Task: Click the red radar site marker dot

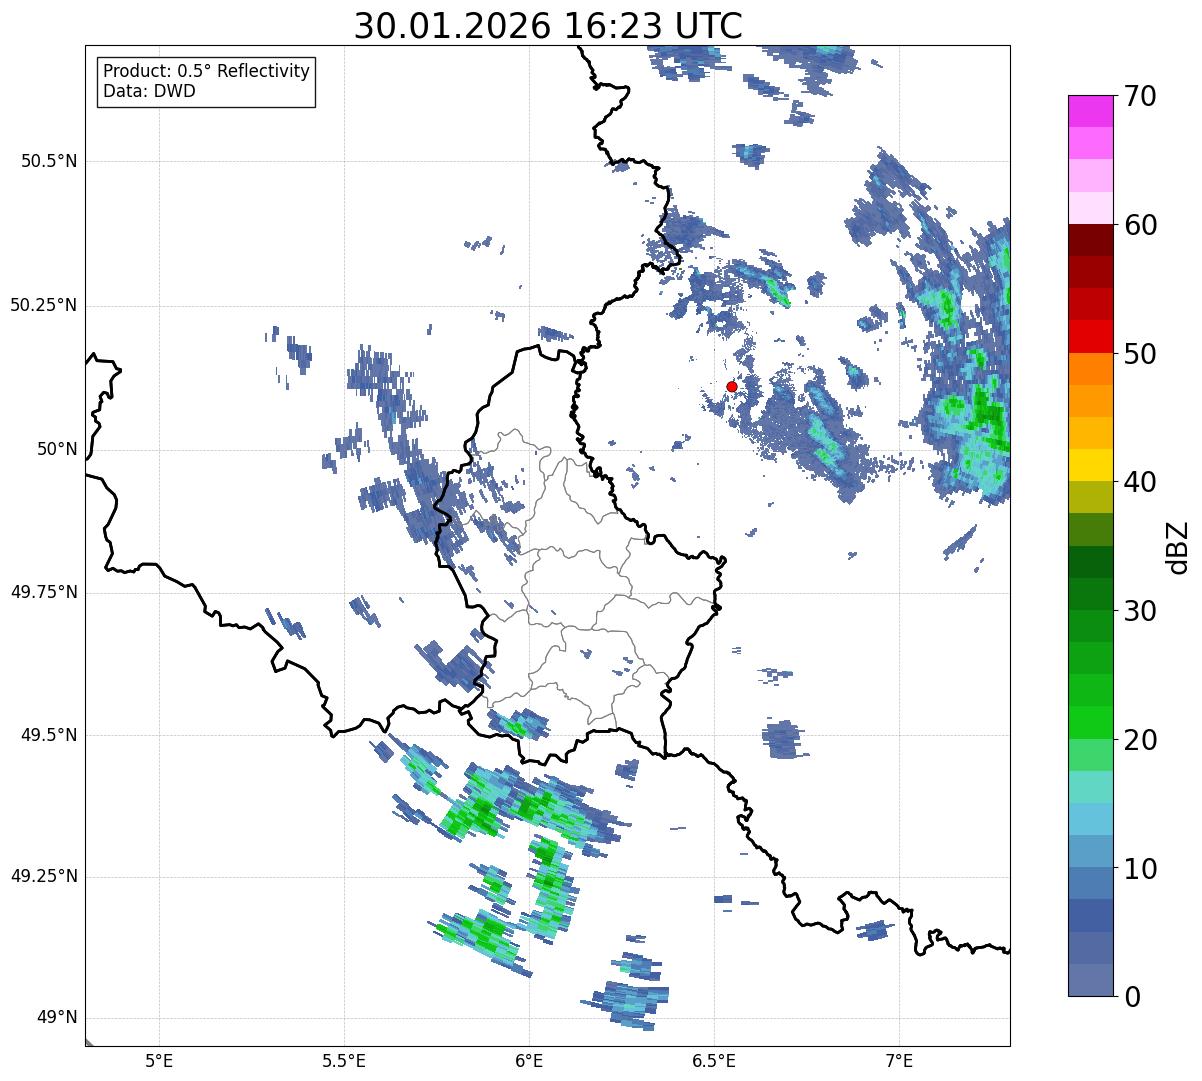Action: coord(731,386)
